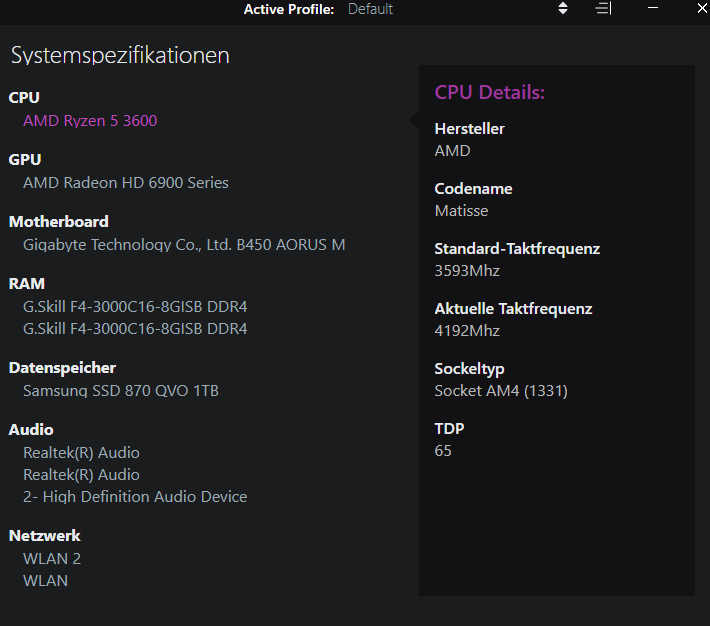Click the GPU section label
710x626 pixels.
(25, 159)
